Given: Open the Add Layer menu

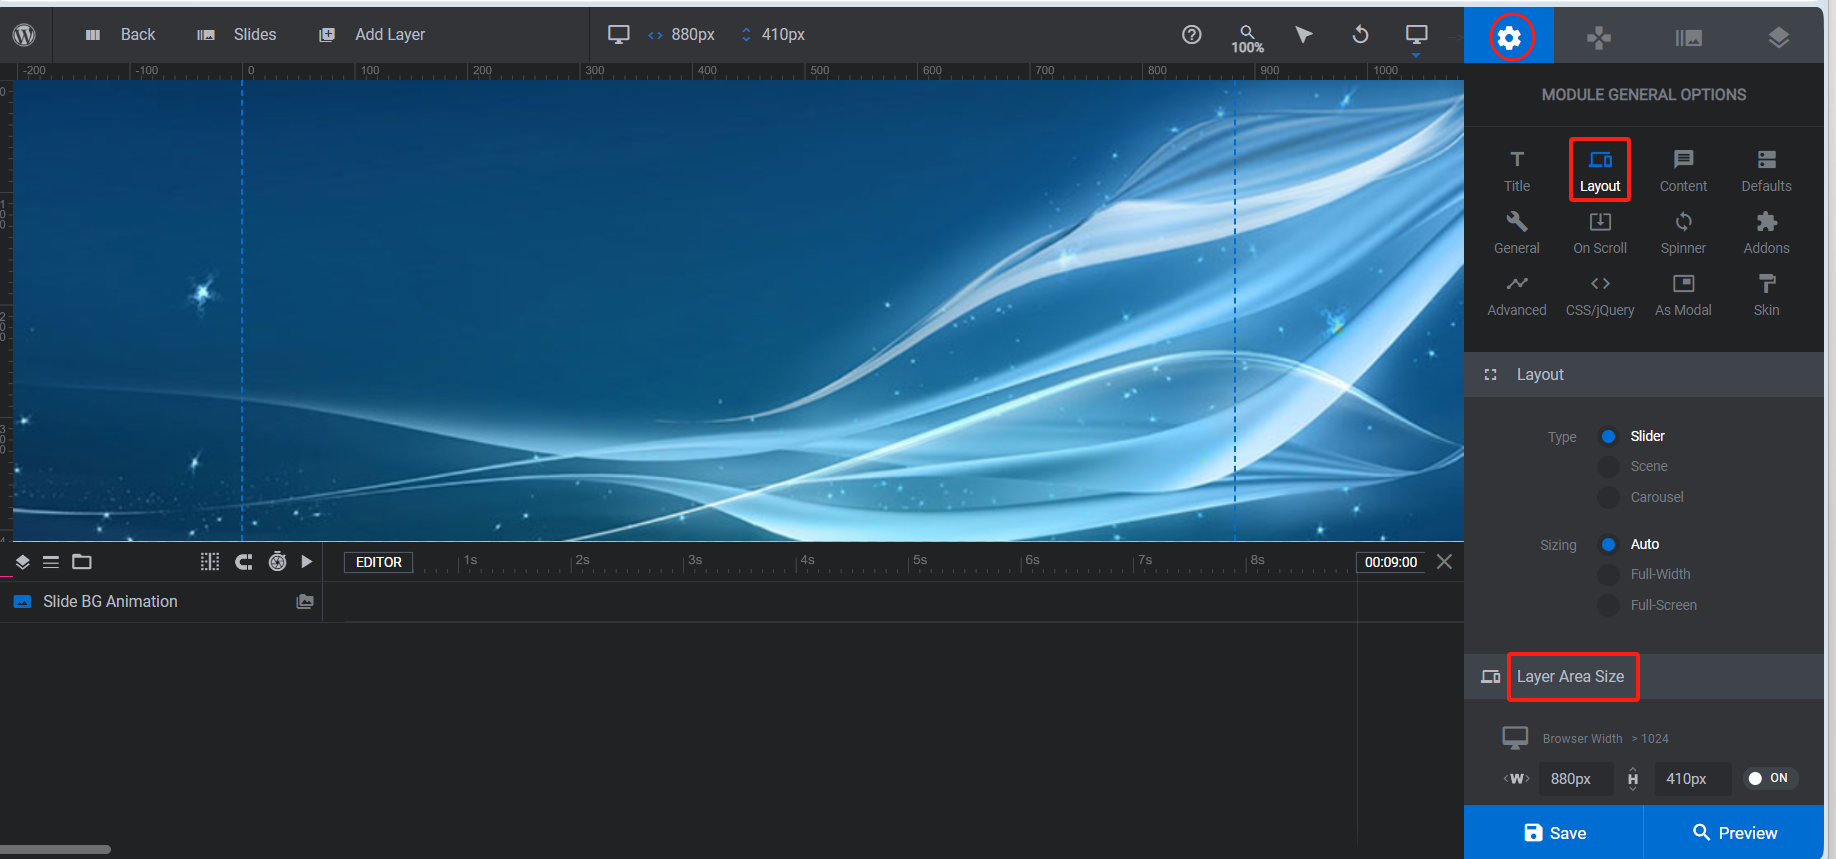Looking at the screenshot, I should [x=372, y=35].
